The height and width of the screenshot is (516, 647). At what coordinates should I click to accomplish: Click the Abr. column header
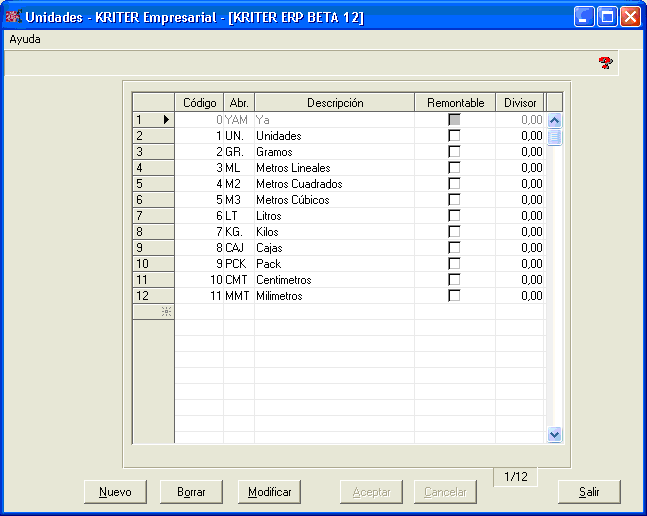pyautogui.click(x=239, y=103)
